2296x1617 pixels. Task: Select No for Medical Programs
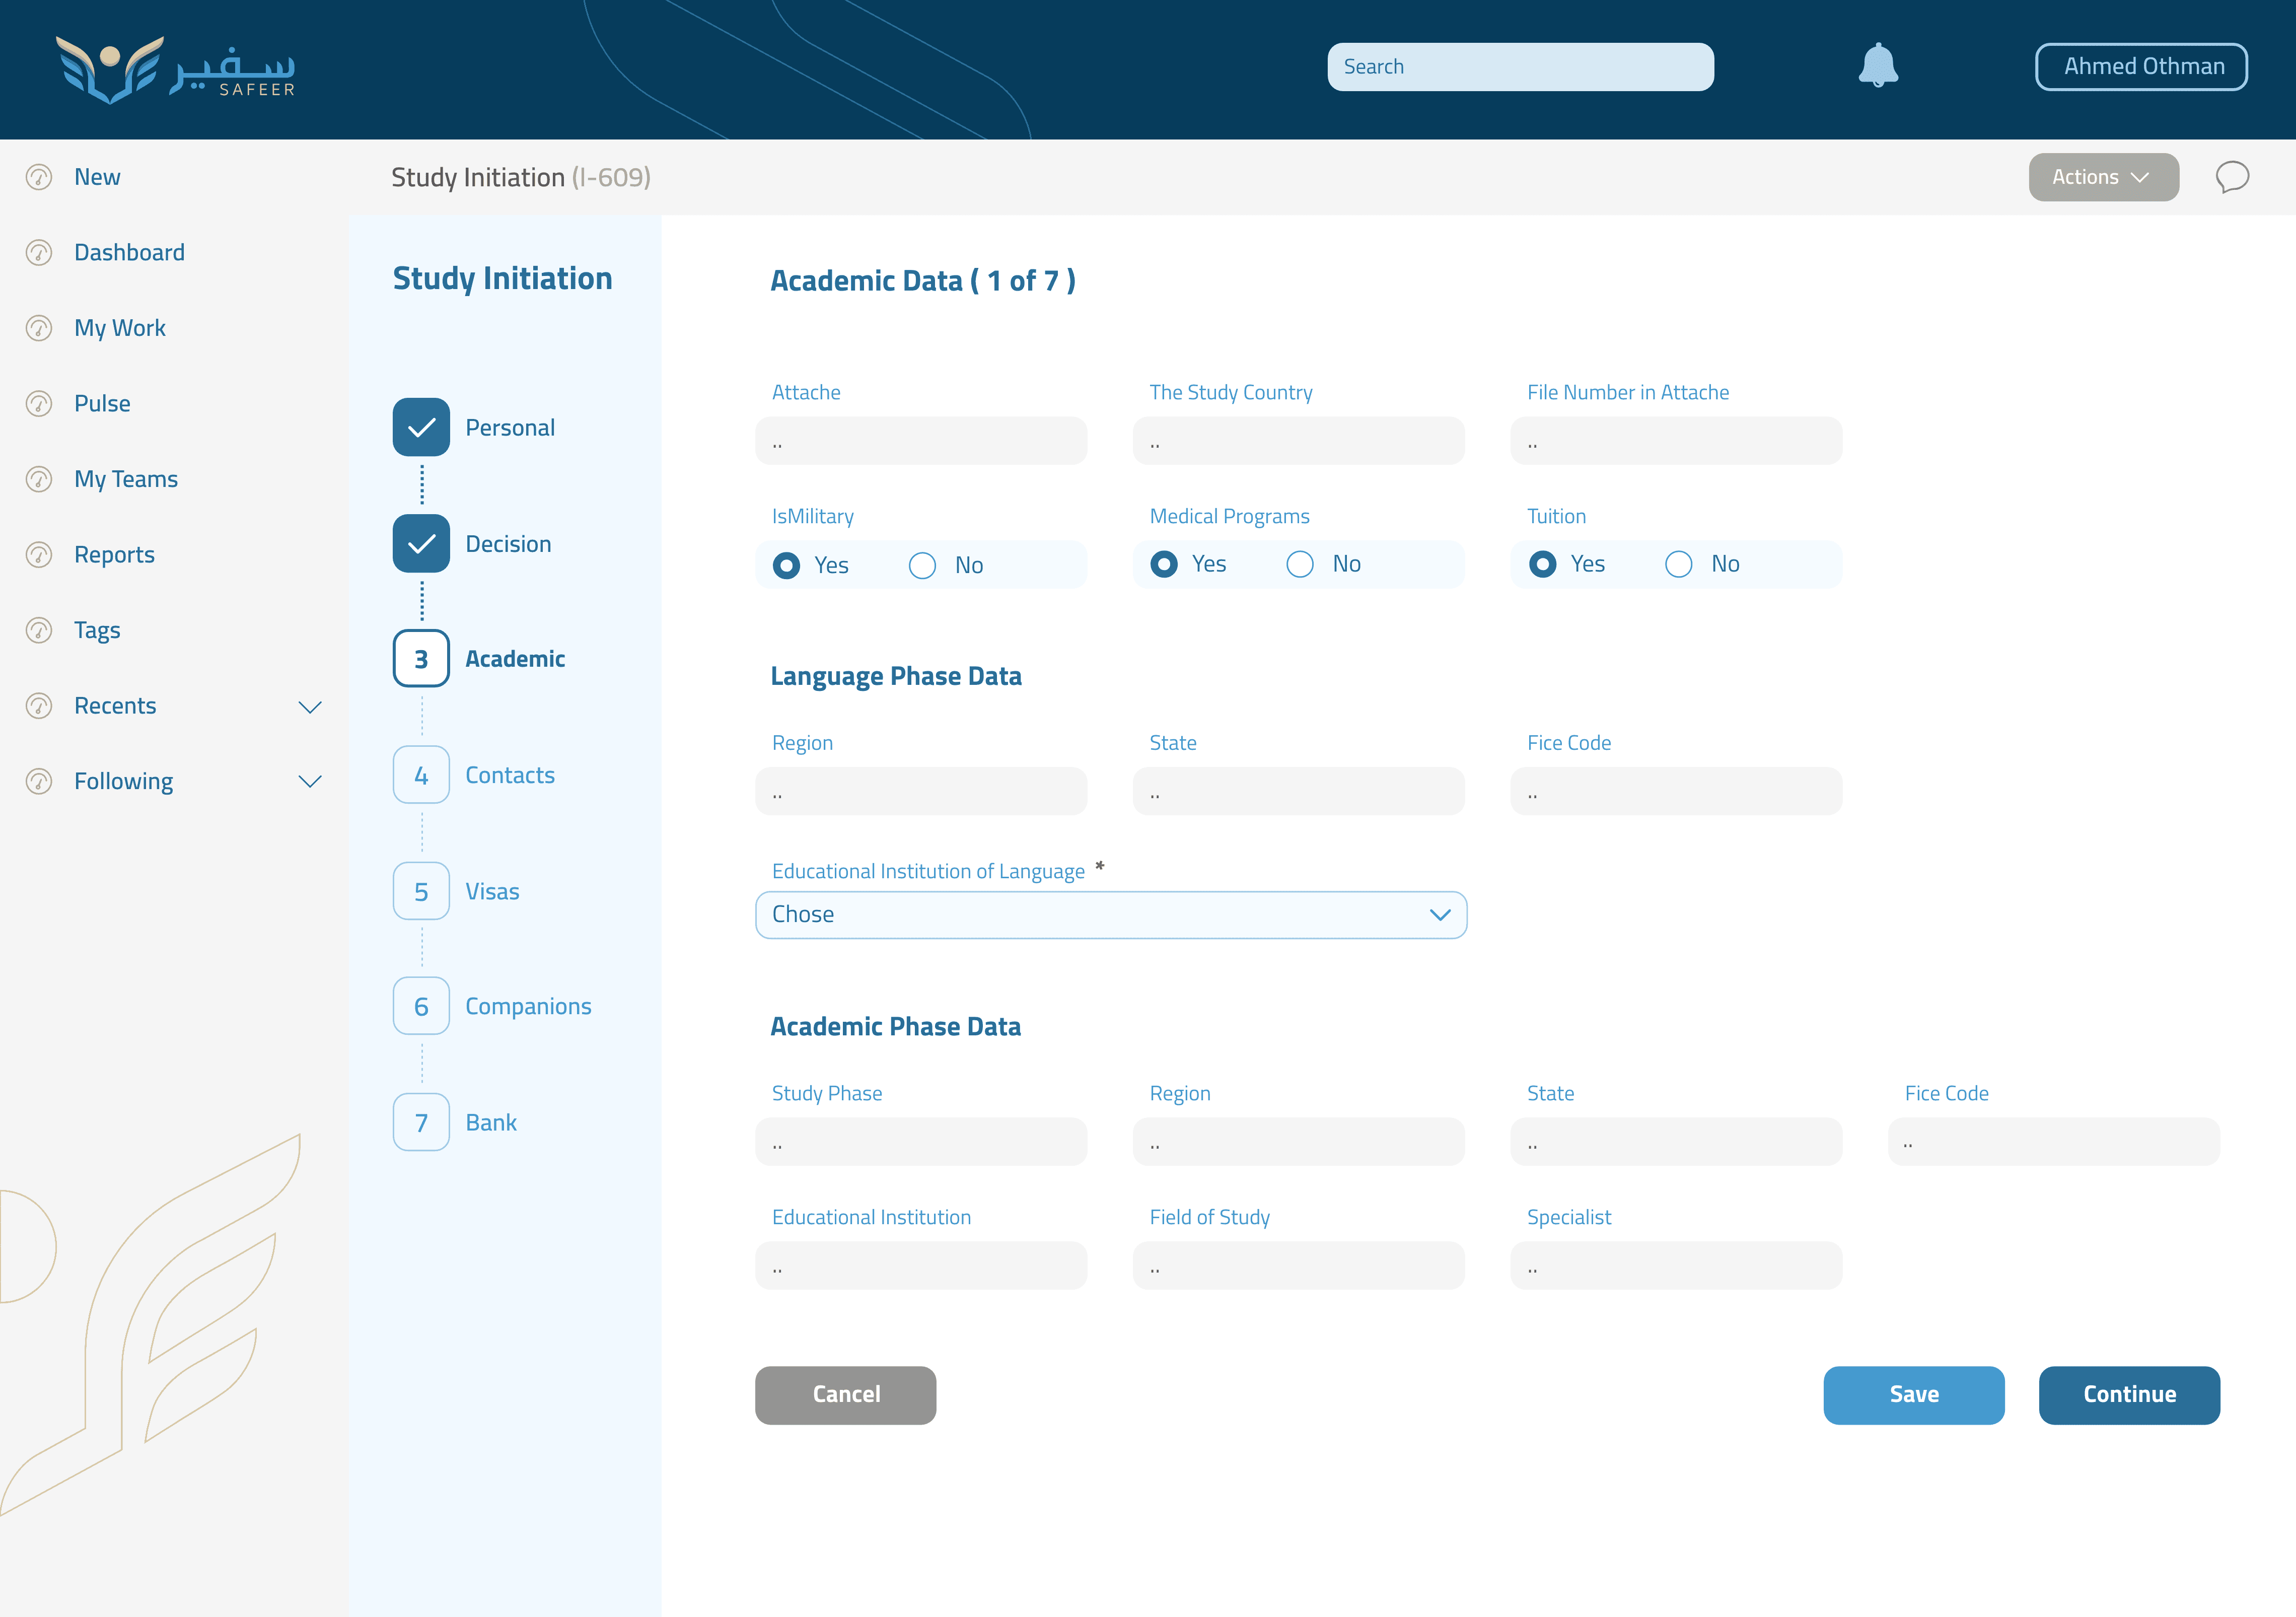click(x=1299, y=565)
